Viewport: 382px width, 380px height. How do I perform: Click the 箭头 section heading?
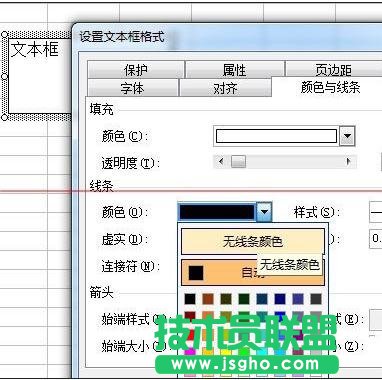coord(102,293)
